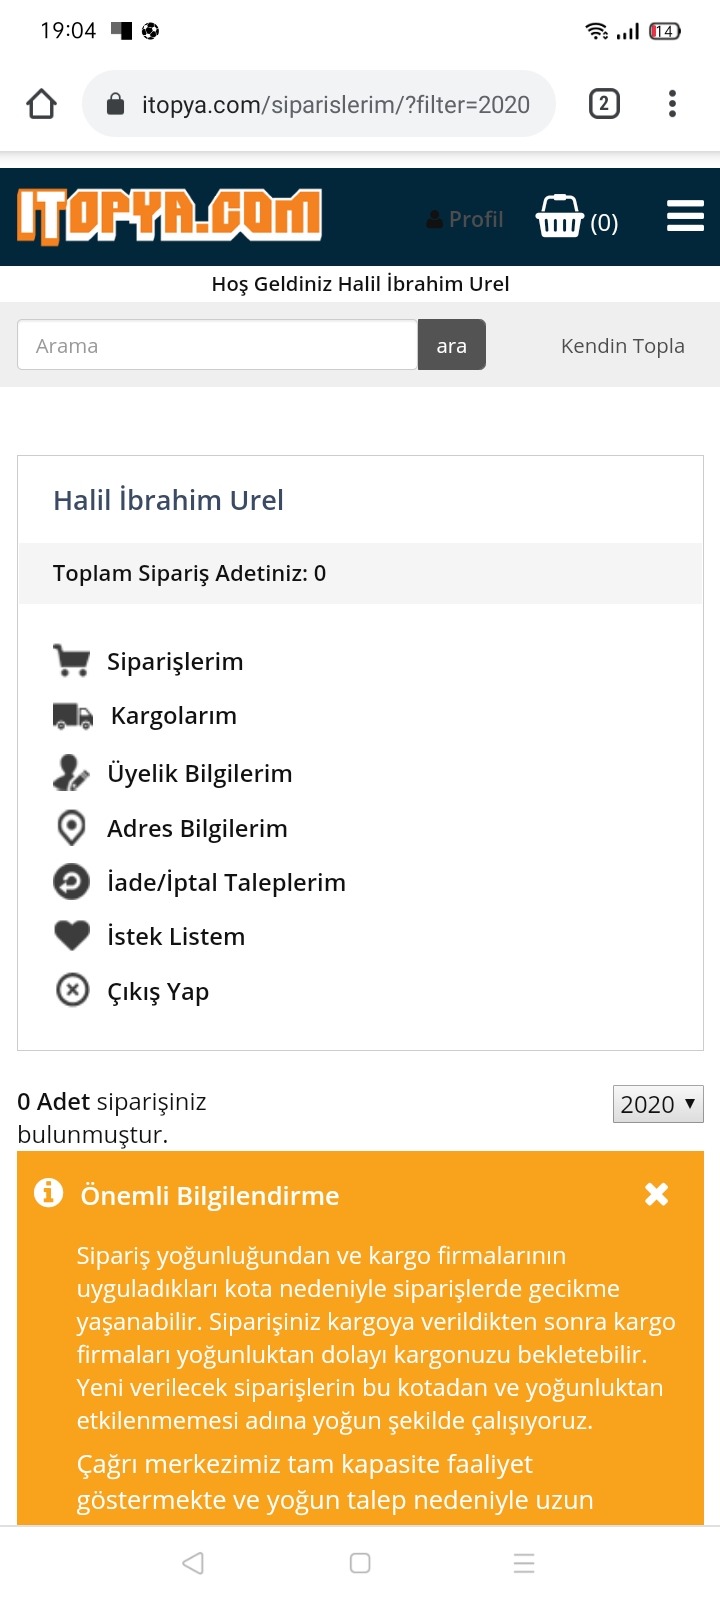Image resolution: width=720 pixels, height=1600 pixels.
Task: Click the ITOPYA.COM logo
Action: coord(169,216)
